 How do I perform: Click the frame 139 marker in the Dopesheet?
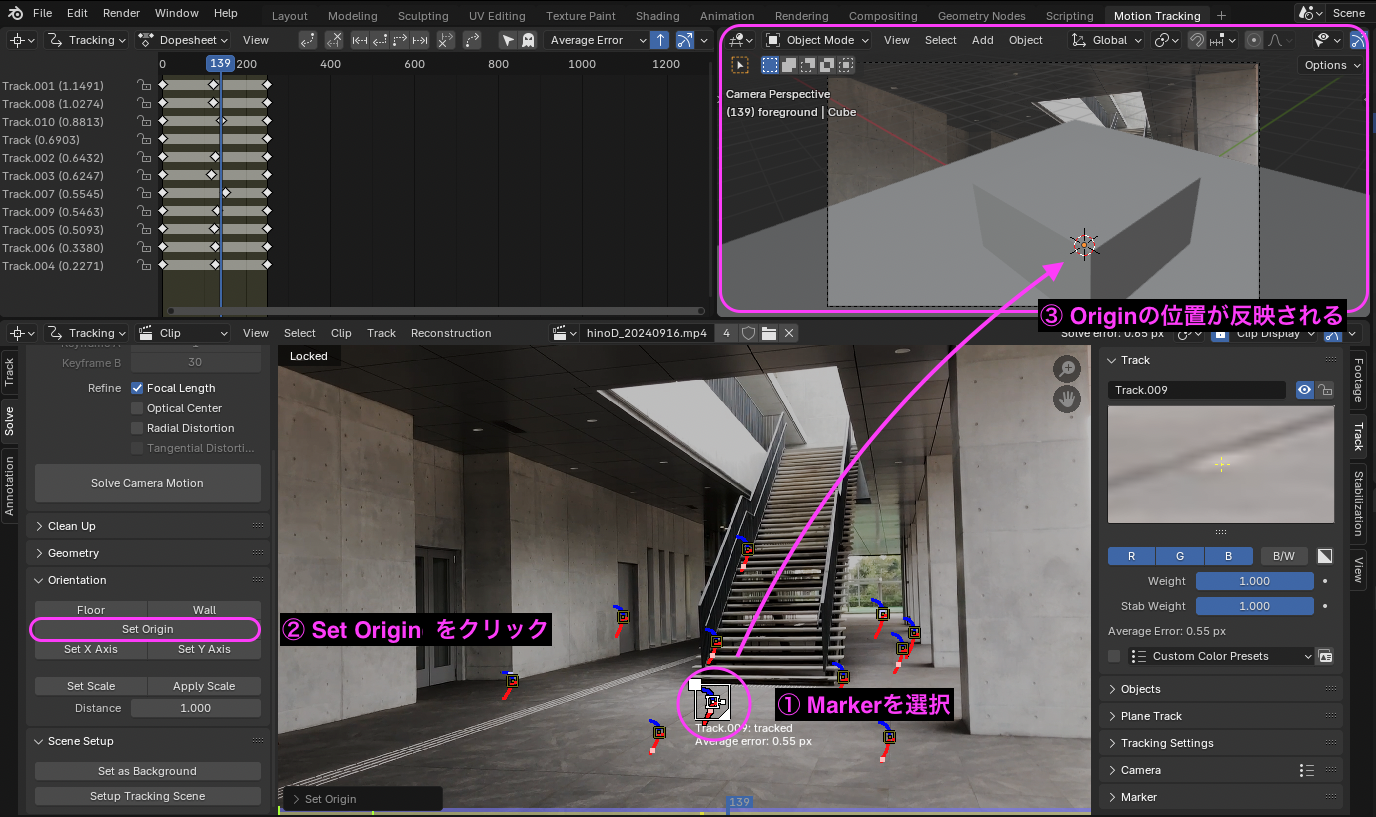coord(220,63)
